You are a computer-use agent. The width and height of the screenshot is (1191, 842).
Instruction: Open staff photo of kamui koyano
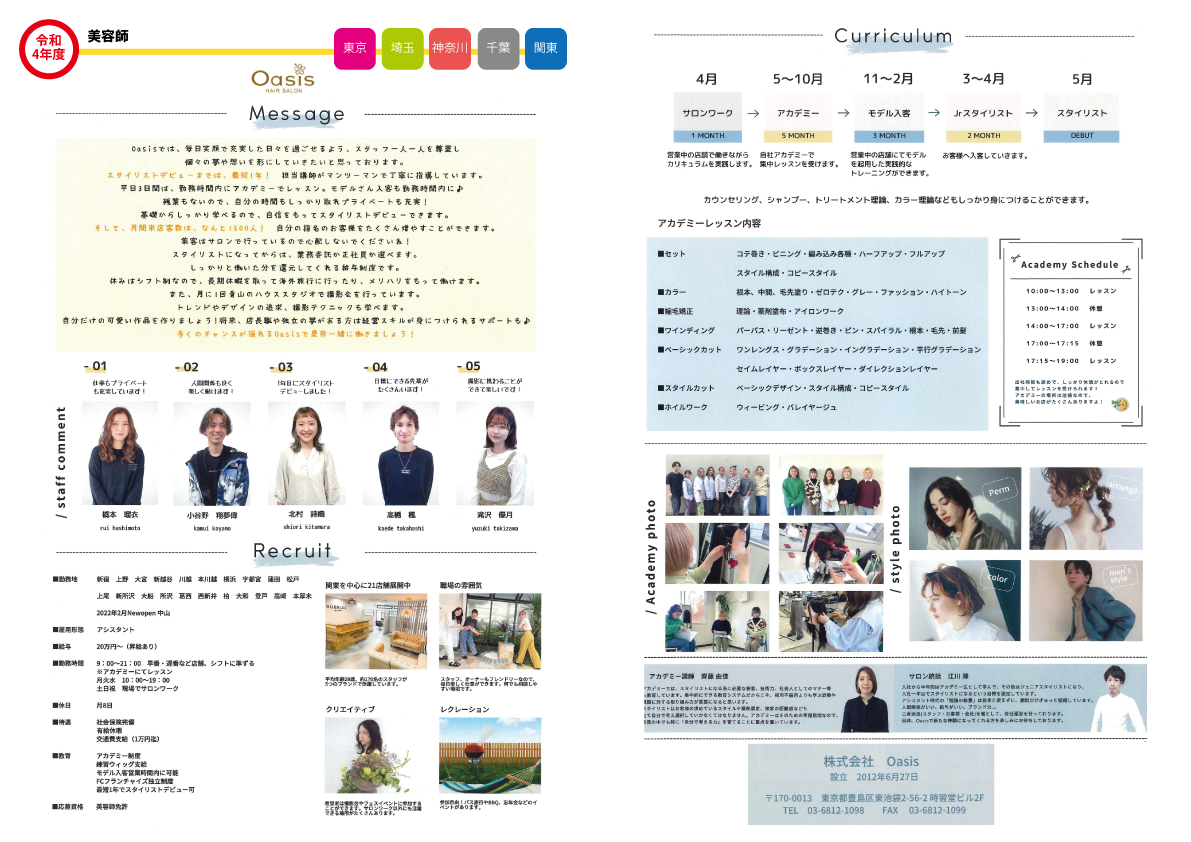tap(213, 453)
